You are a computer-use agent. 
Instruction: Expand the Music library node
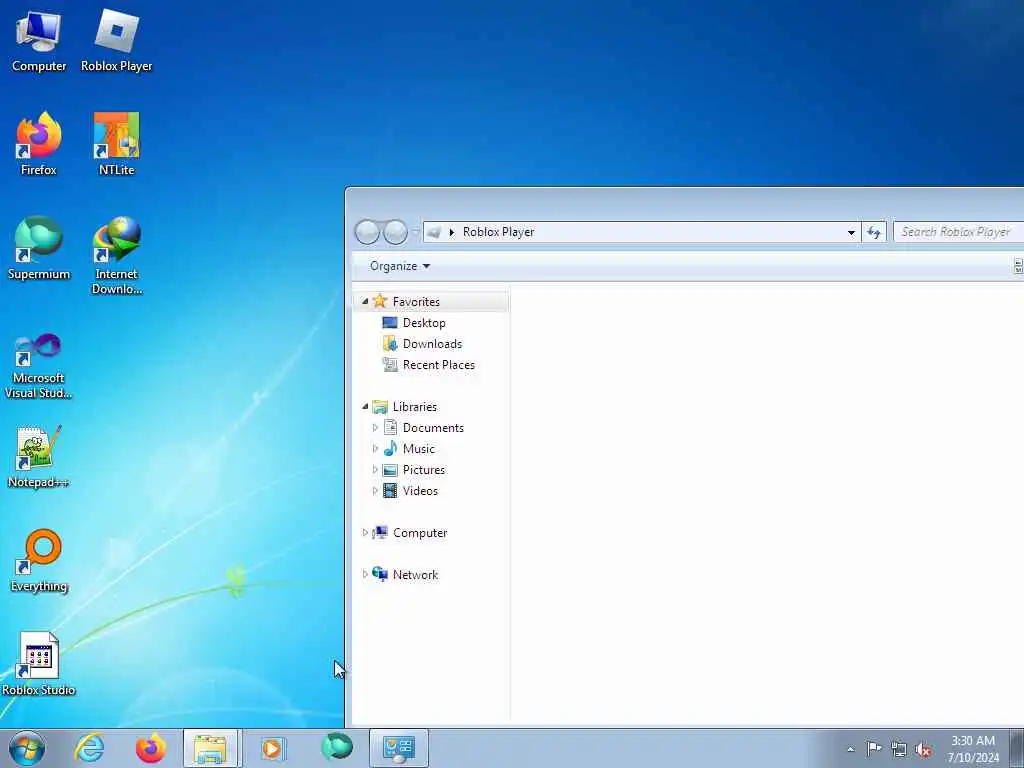pyautogui.click(x=375, y=449)
